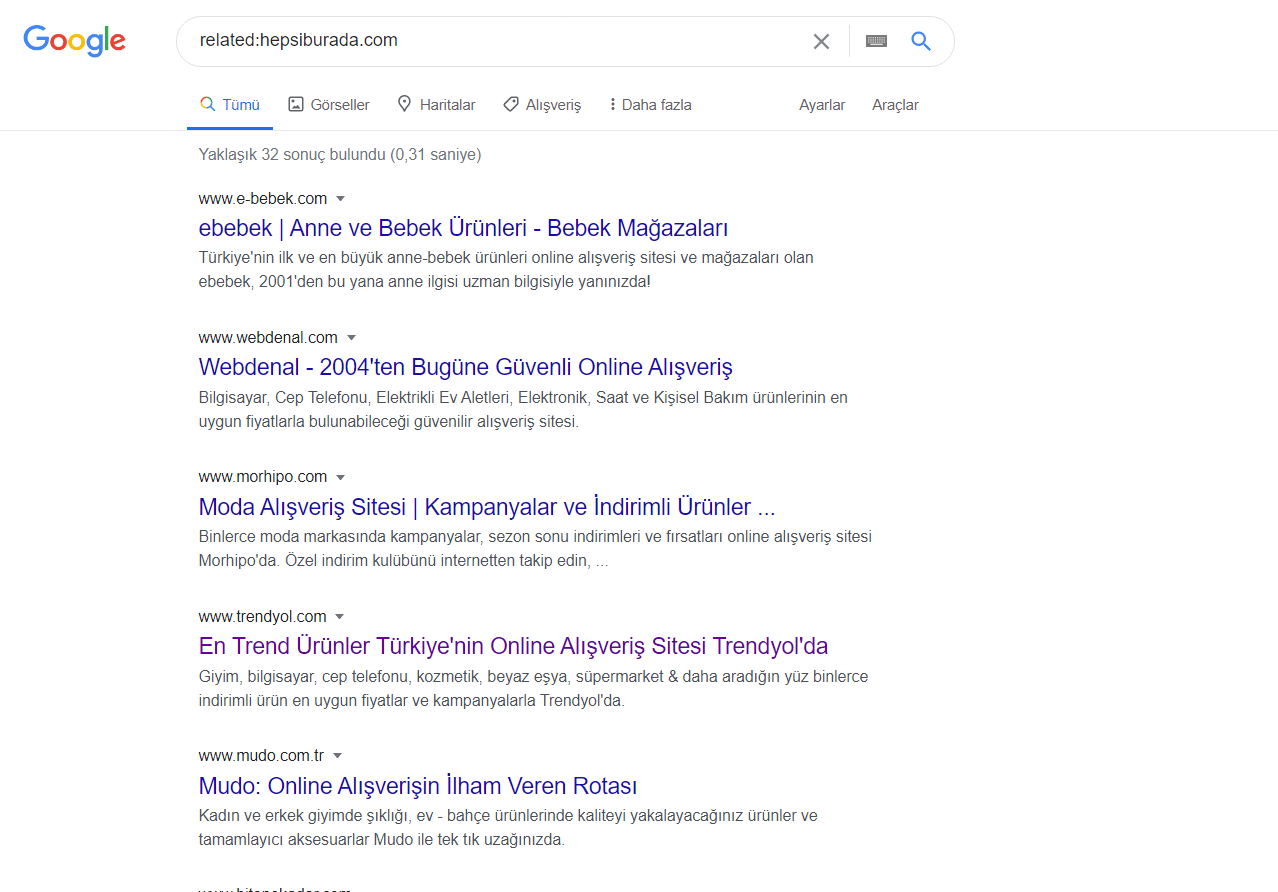The height and width of the screenshot is (892, 1278).
Task: Open the Araçlar search tools
Action: click(894, 104)
